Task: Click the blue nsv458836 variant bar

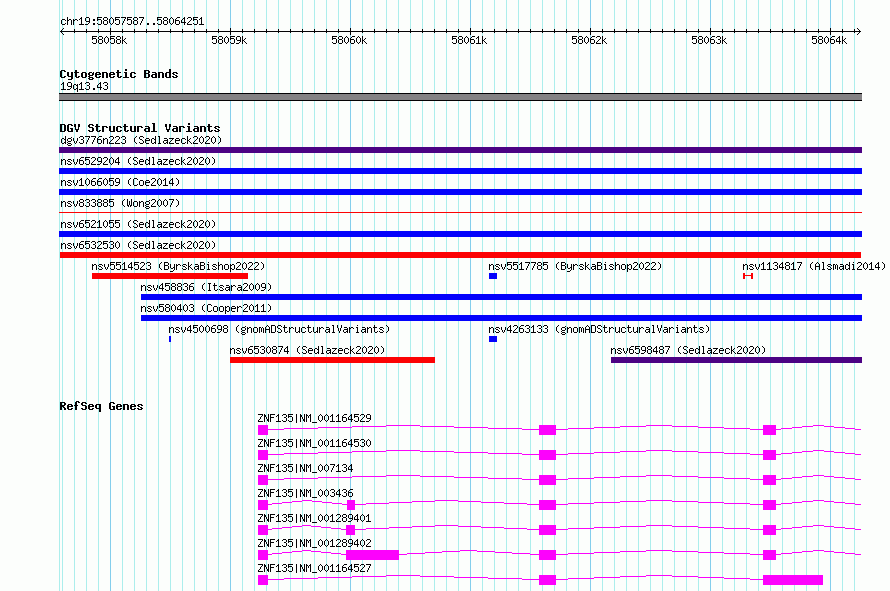Action: point(501,297)
